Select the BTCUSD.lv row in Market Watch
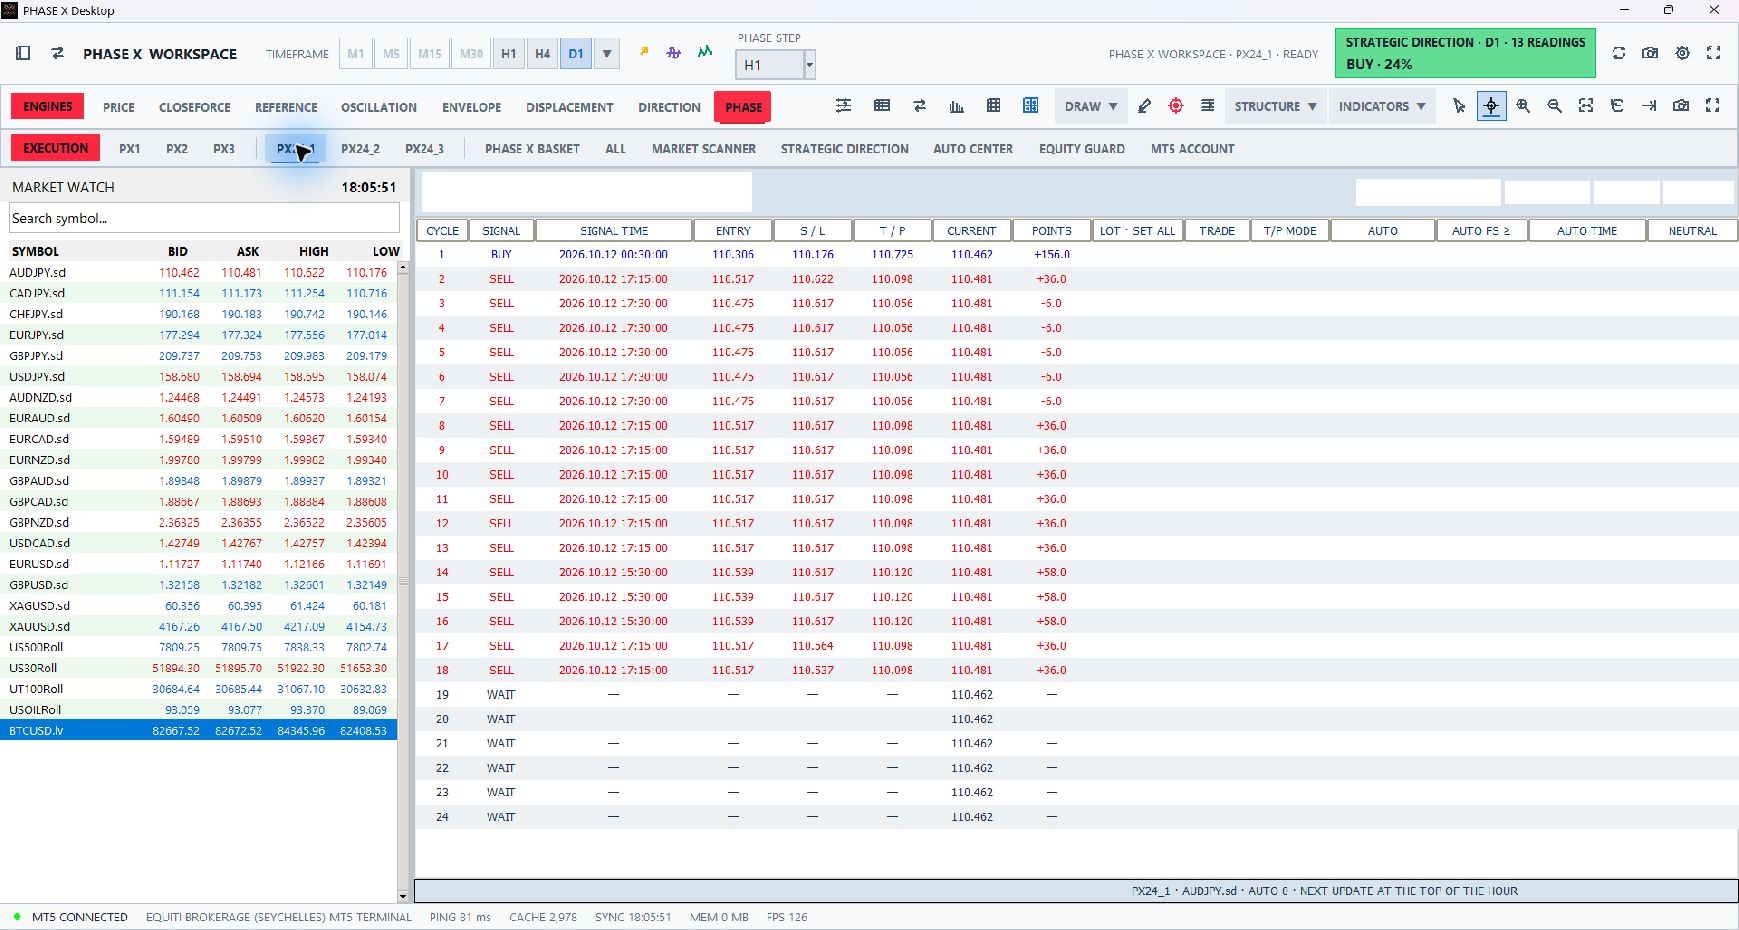Screen dimensions: 1739x930 tap(198, 731)
